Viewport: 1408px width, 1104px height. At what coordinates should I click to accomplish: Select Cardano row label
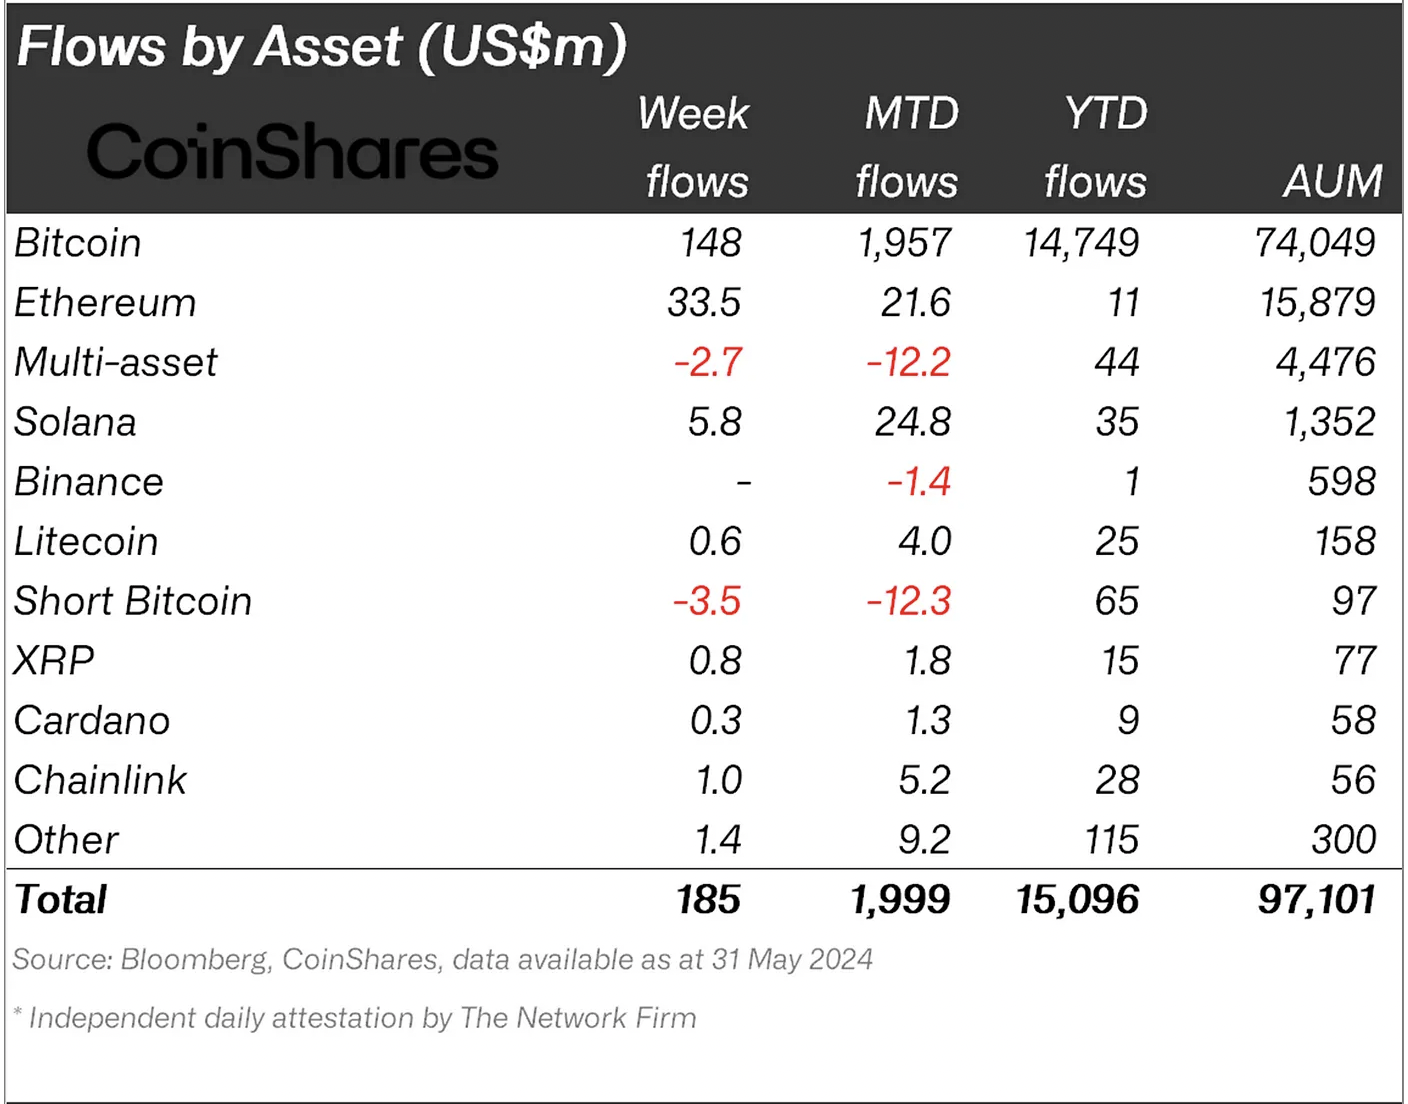[92, 721]
